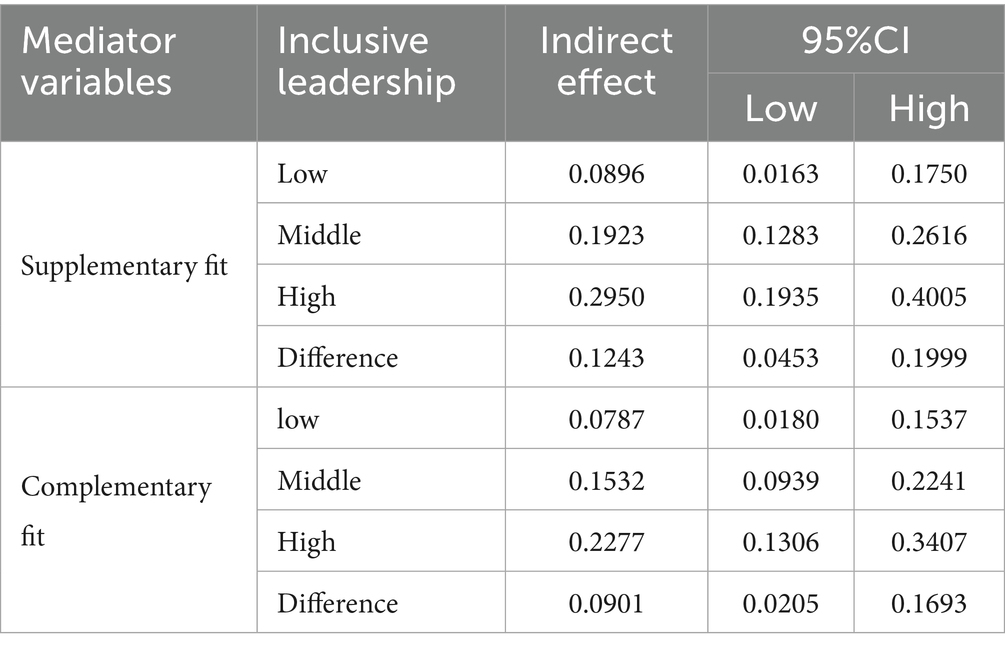This screenshot has width=1005, height=651.
Task: Click the Low sub-header under 95%CI
Action: click(x=781, y=108)
